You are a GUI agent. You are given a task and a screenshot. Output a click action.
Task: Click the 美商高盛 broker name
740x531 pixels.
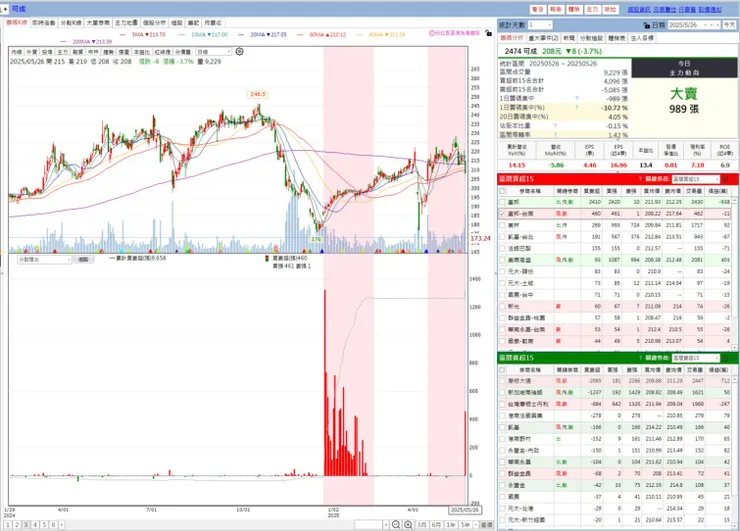coord(519,260)
